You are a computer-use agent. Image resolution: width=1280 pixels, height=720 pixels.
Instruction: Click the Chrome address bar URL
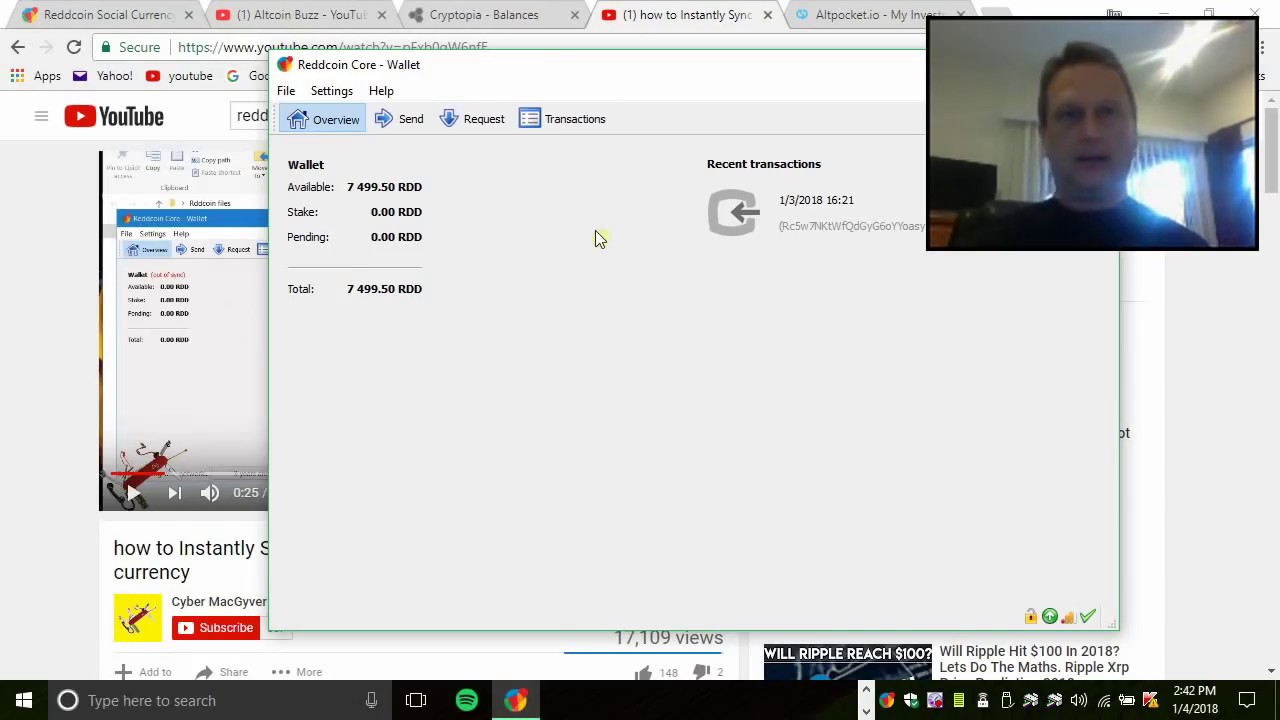[x=332, y=47]
